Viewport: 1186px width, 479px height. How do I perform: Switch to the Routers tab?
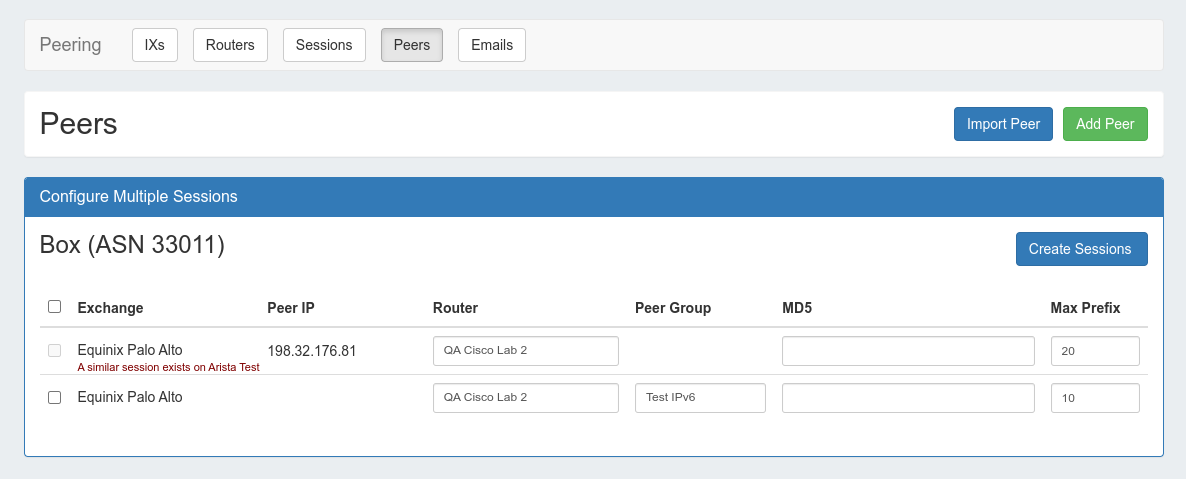pyautogui.click(x=230, y=45)
